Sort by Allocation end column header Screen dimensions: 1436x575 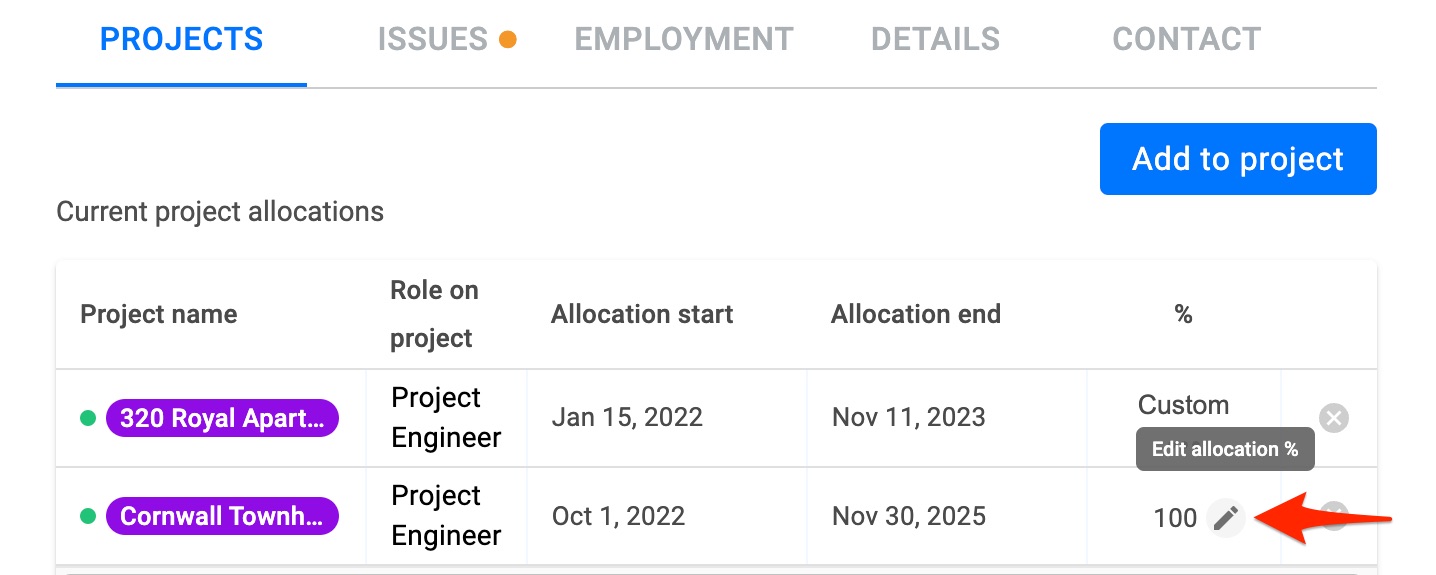pos(916,314)
